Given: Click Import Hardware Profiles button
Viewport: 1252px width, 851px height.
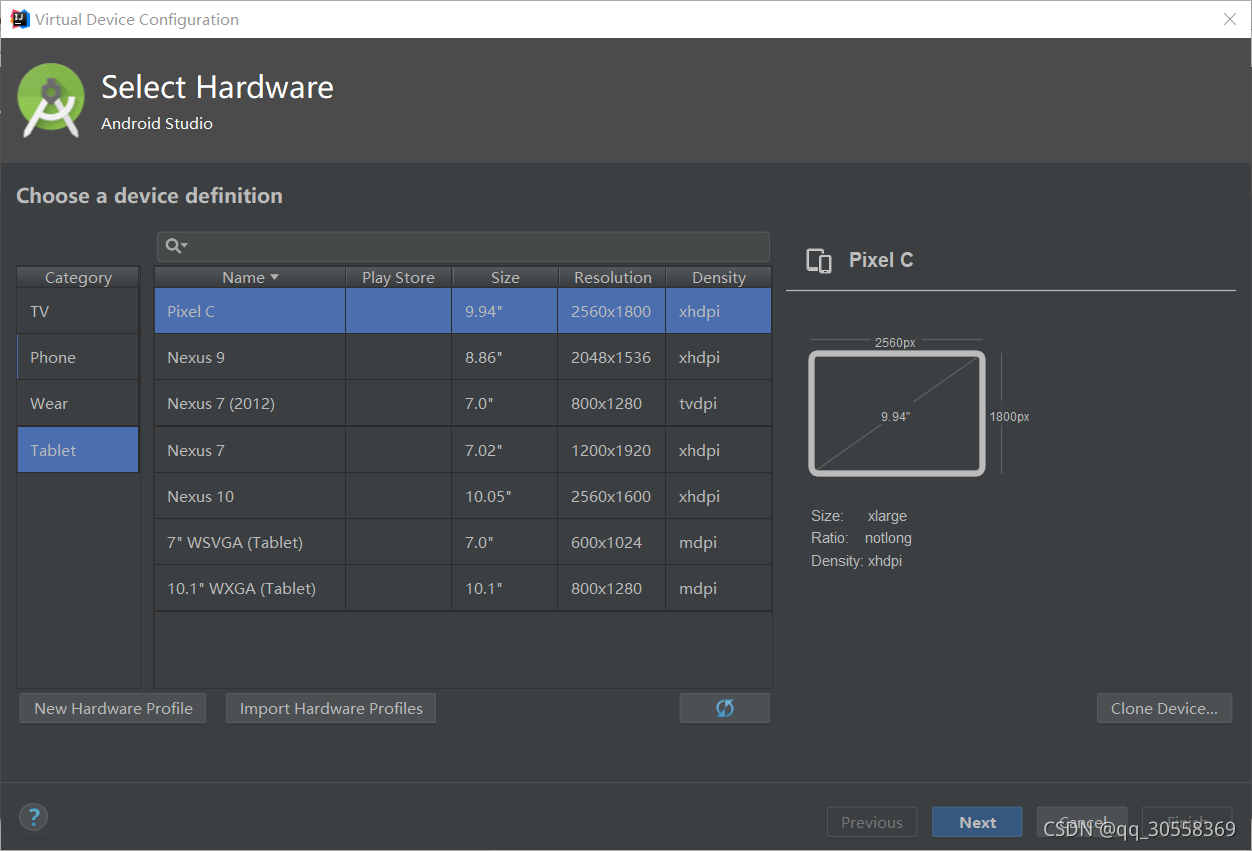Looking at the screenshot, I should coord(331,708).
